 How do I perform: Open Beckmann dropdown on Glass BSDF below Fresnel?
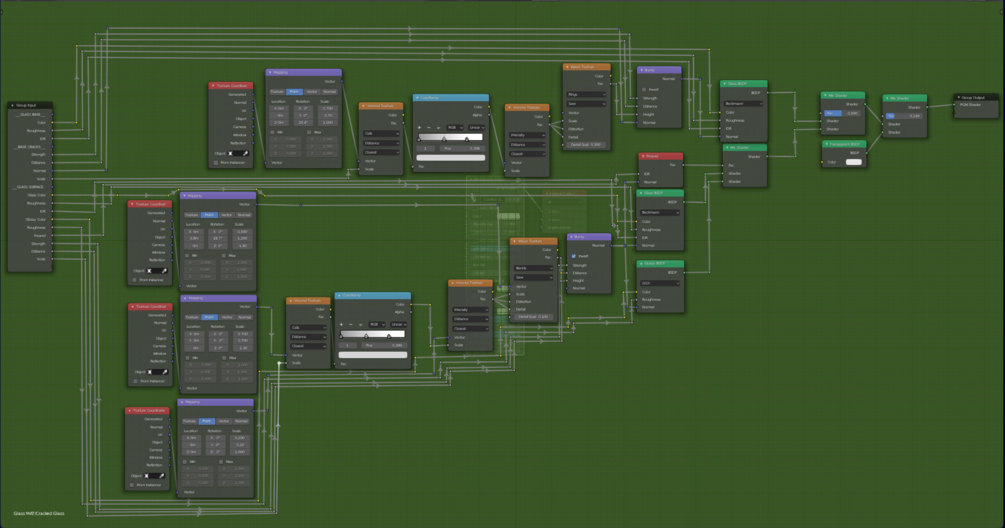661,212
